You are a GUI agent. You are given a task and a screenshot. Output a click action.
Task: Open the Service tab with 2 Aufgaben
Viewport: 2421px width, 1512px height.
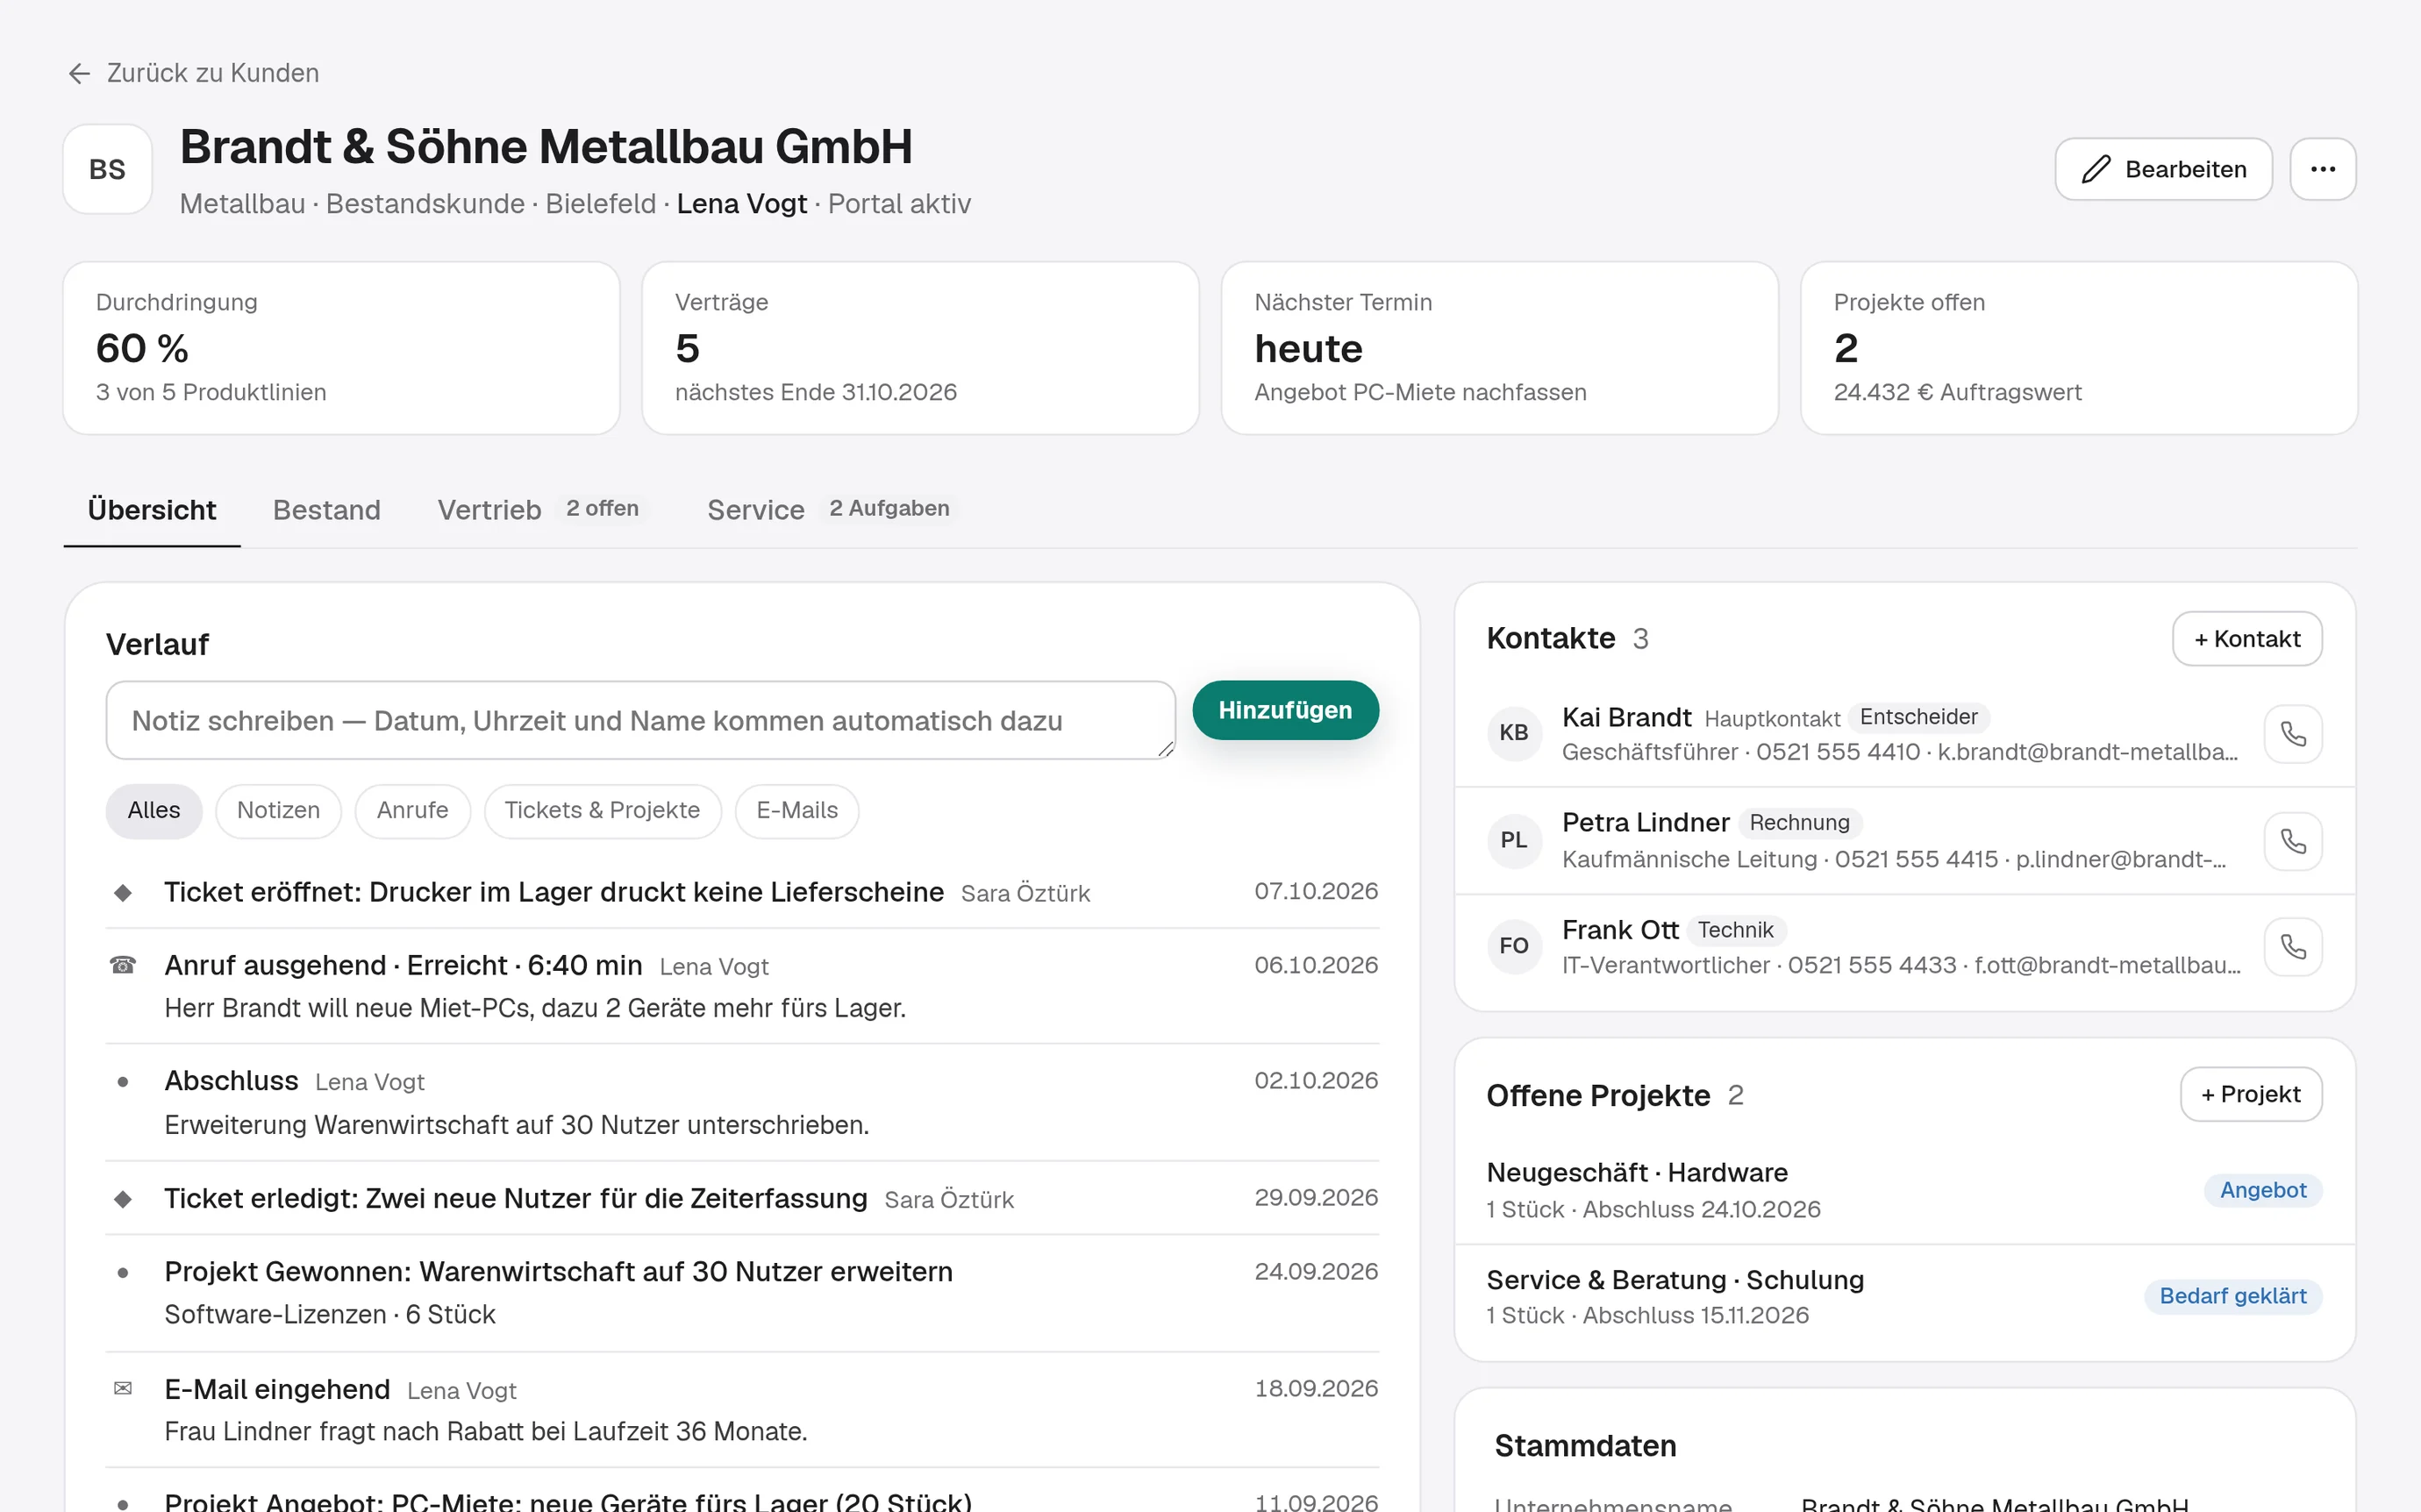point(832,510)
